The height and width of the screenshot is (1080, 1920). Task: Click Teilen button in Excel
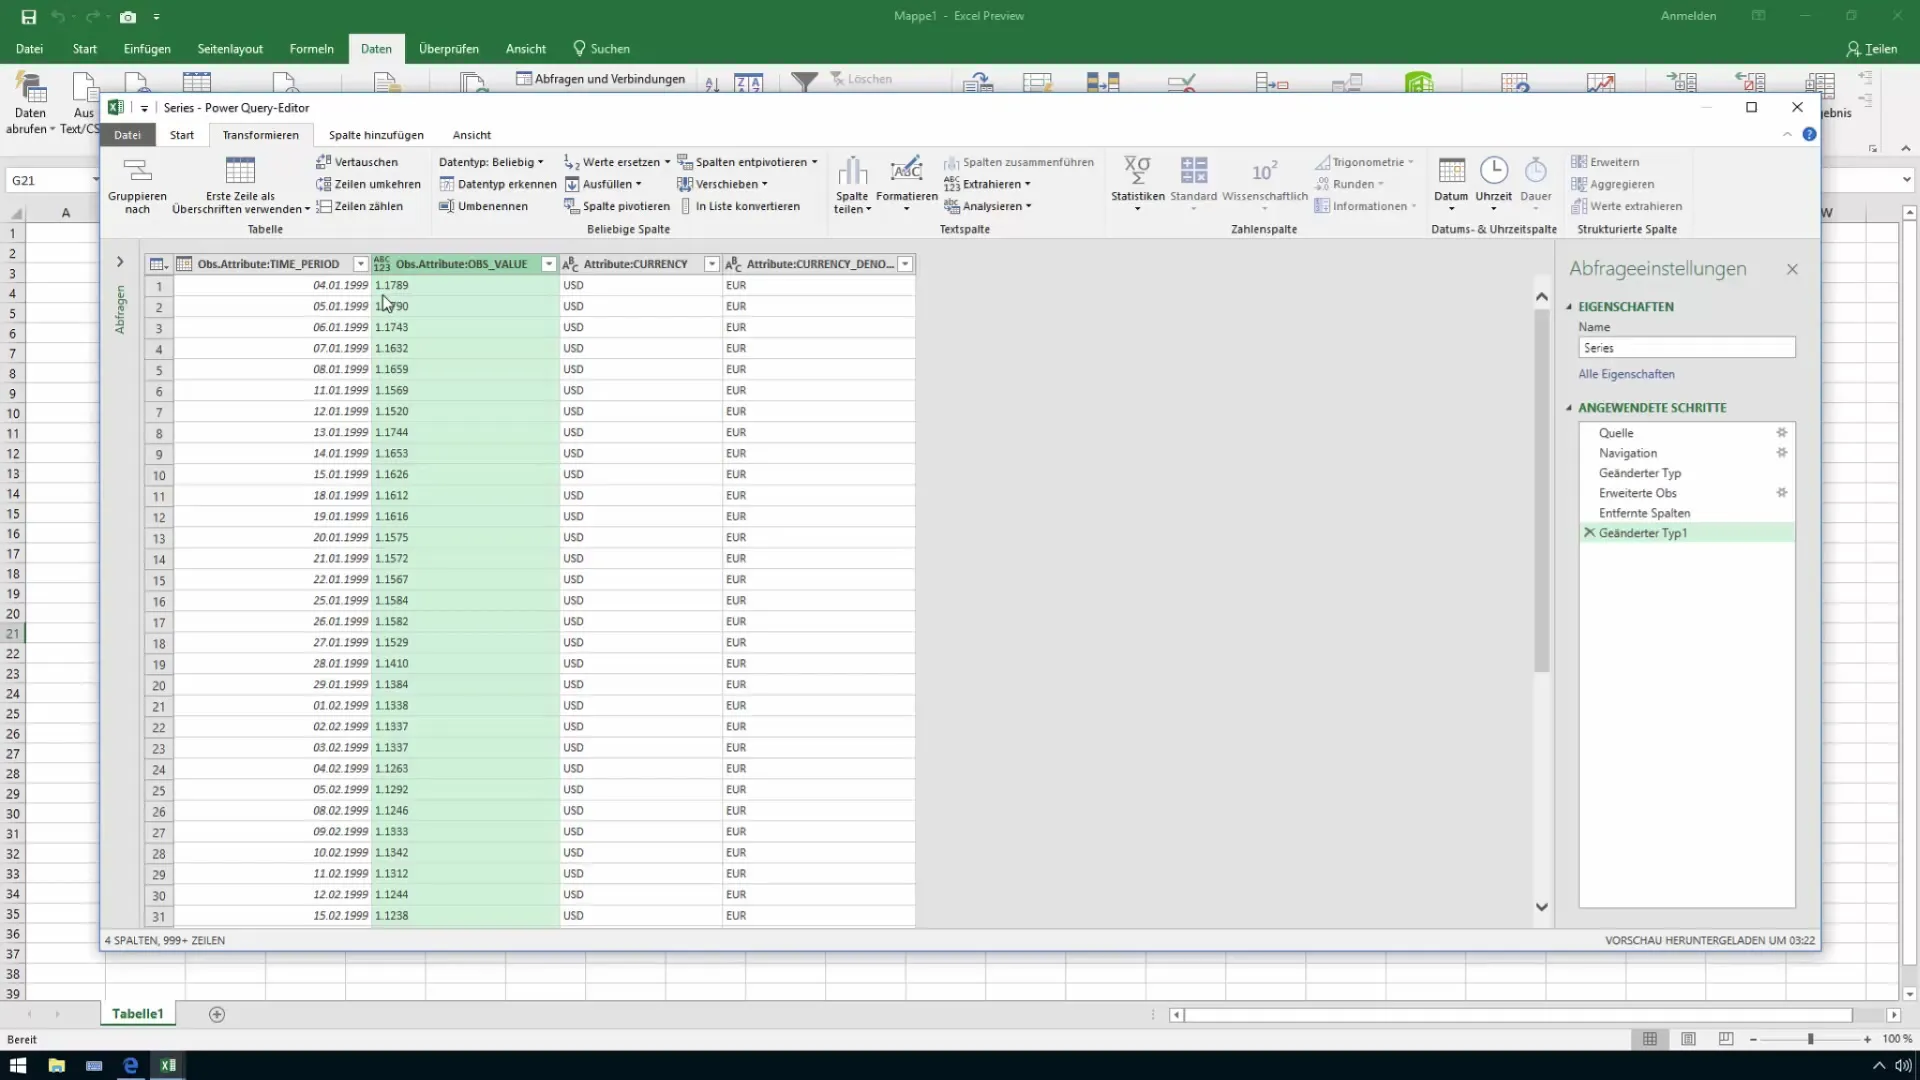1871,48
